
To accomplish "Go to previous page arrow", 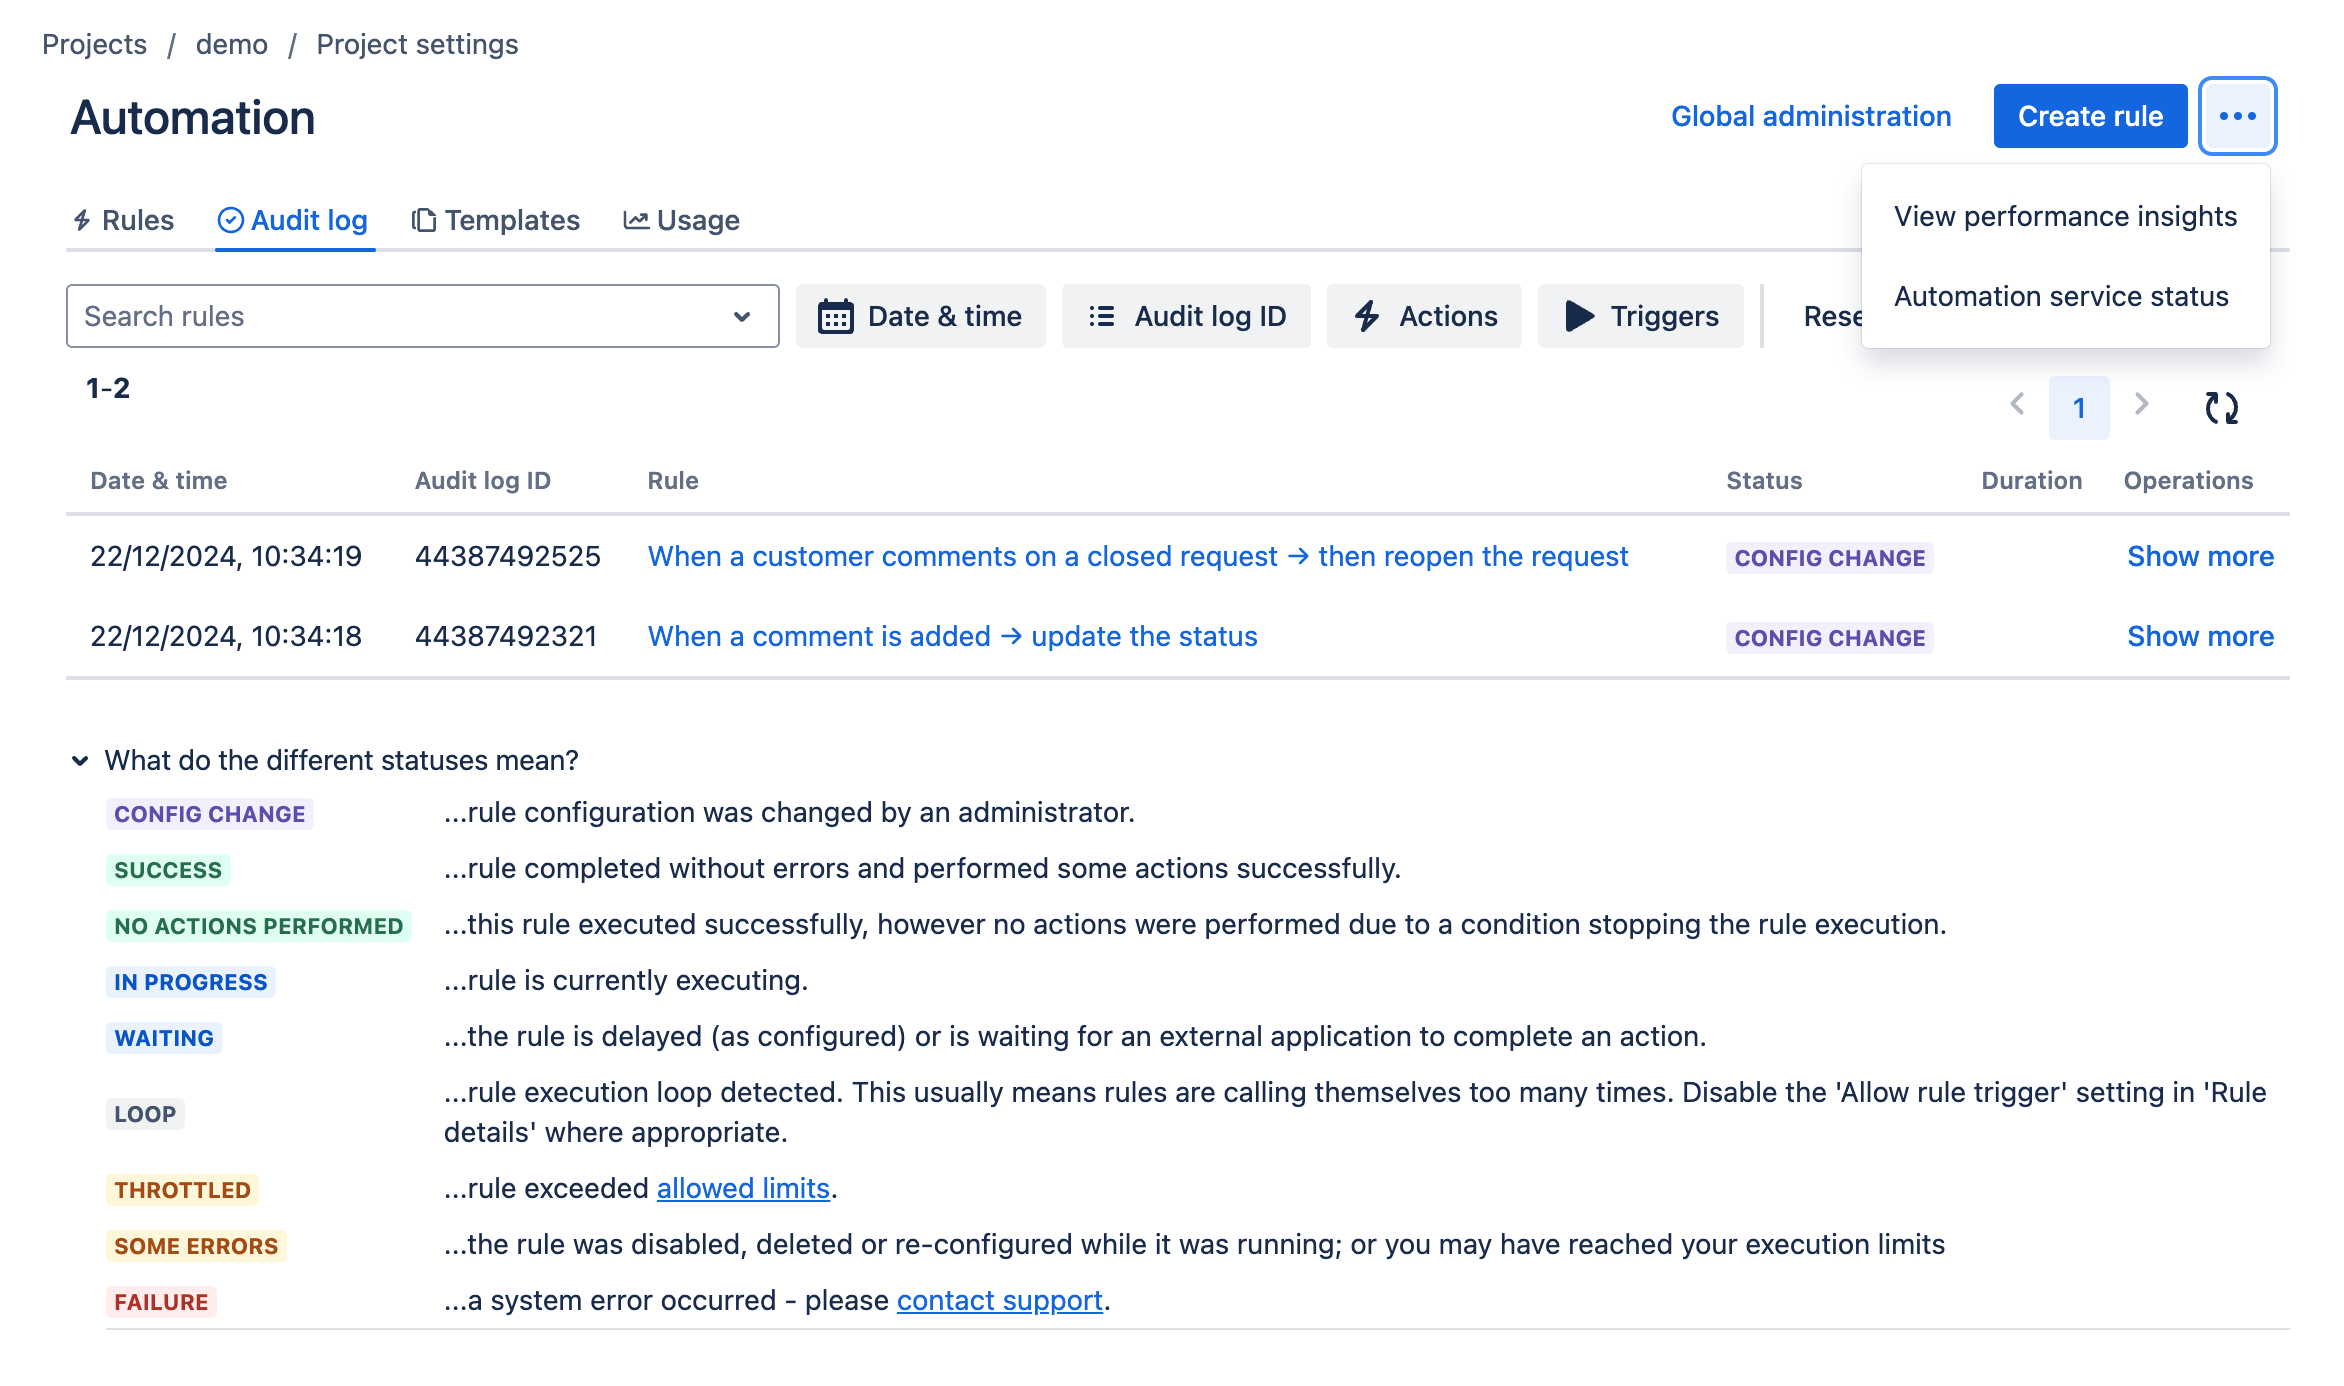I will click(x=2017, y=405).
